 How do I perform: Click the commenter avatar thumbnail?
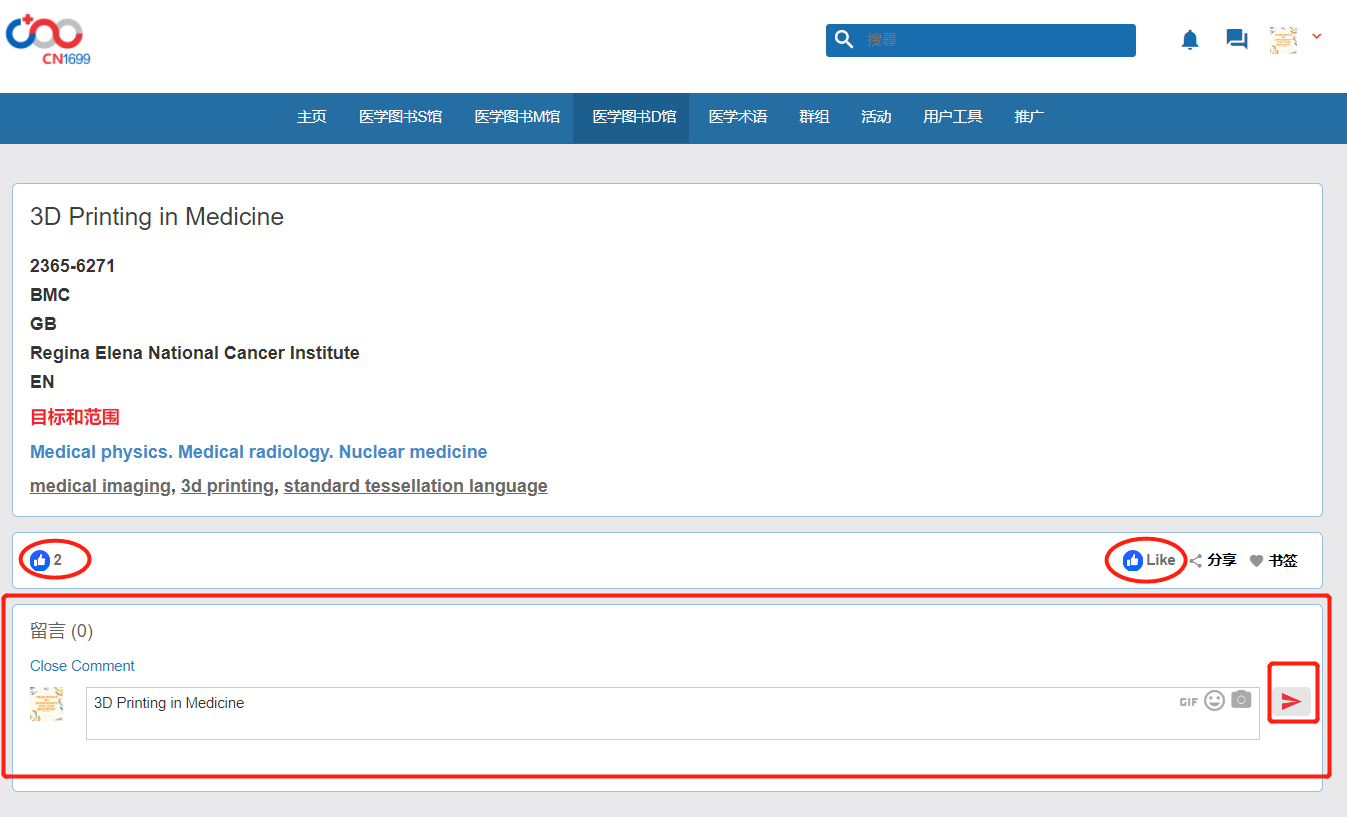(47, 704)
